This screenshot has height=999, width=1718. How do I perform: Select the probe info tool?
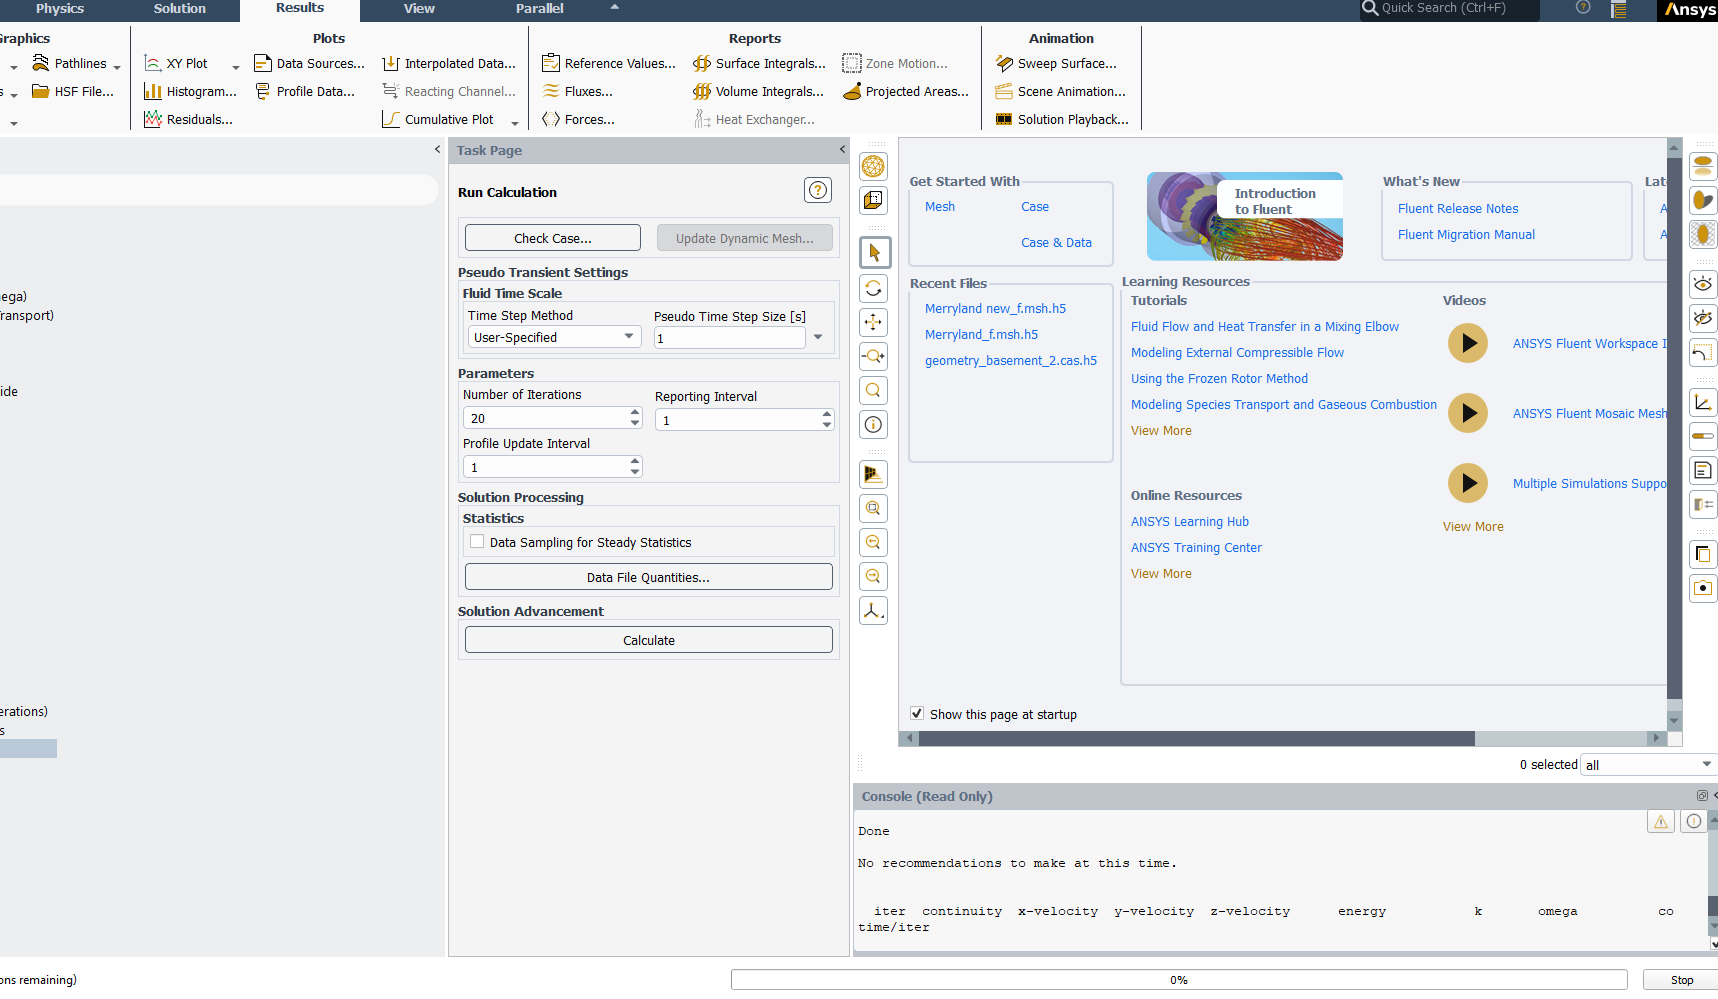tap(873, 424)
